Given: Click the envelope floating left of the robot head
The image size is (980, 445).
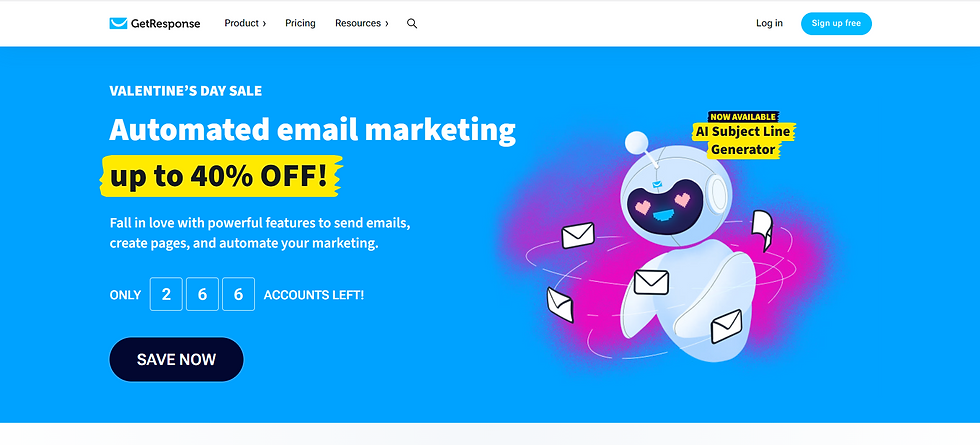Looking at the screenshot, I should tap(578, 236).
